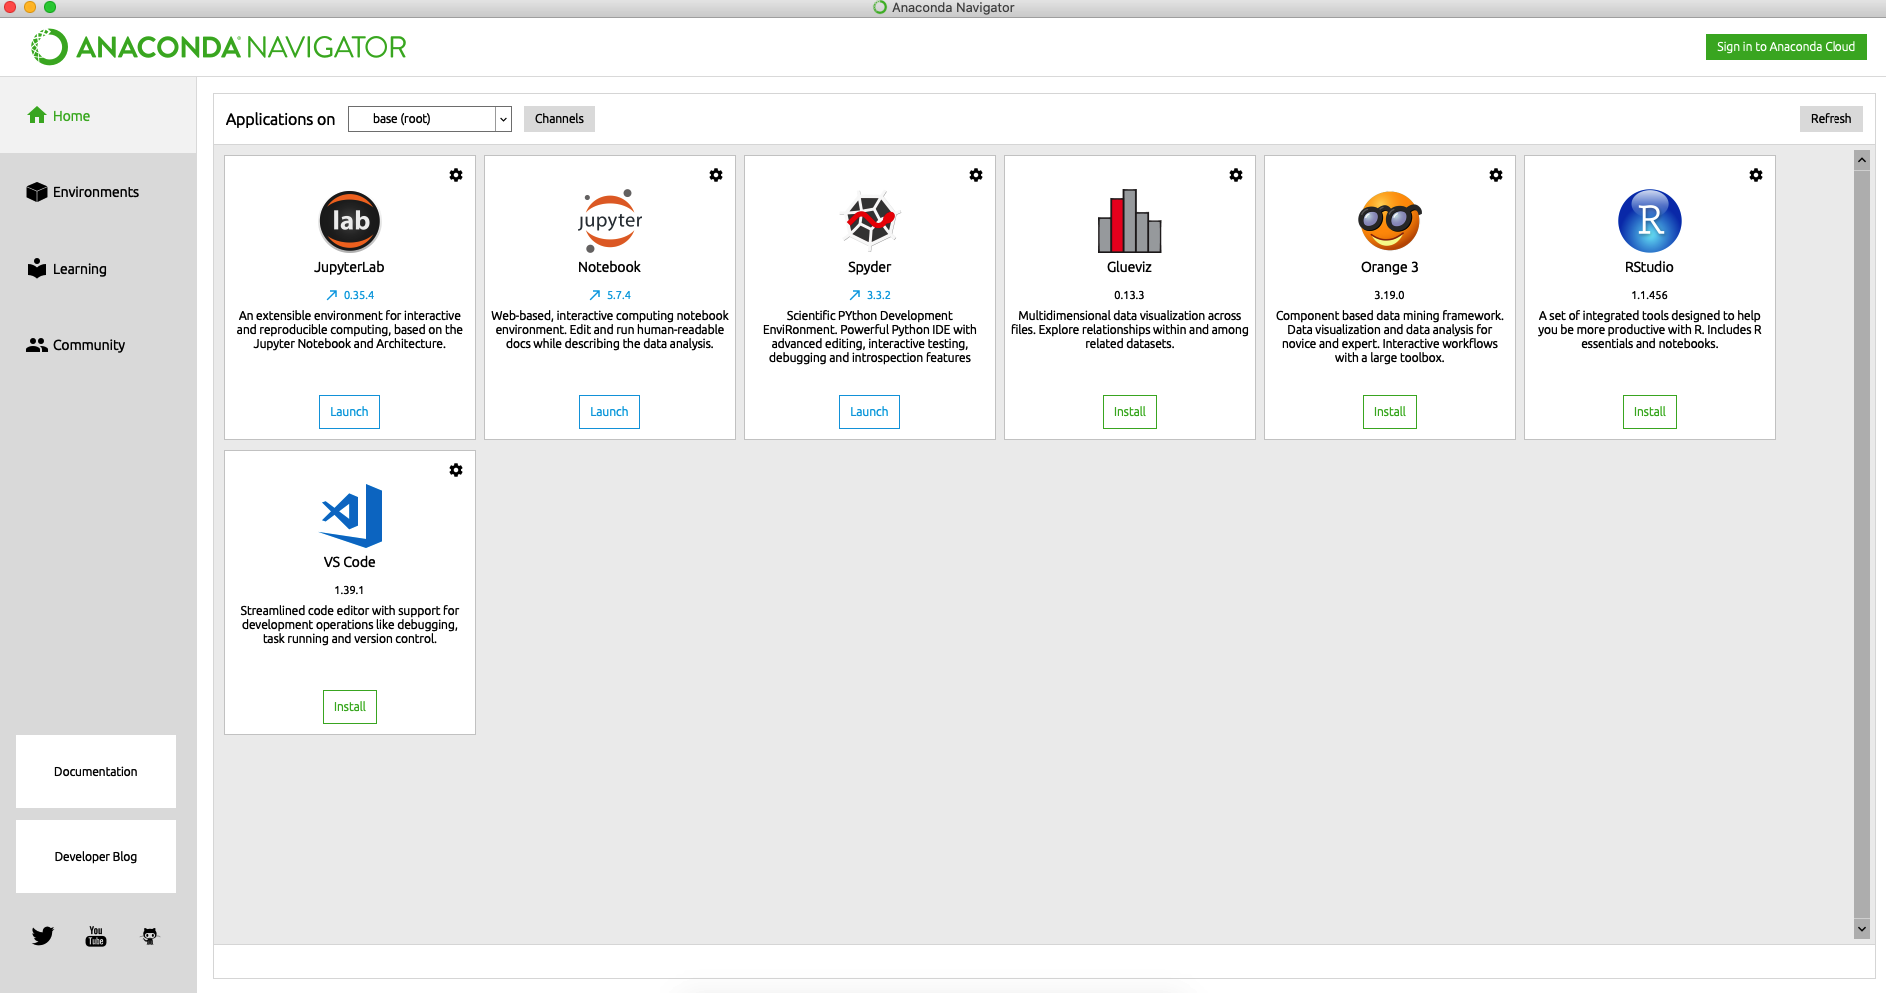
Task: Open the Developer Blog link
Action: pos(96,857)
